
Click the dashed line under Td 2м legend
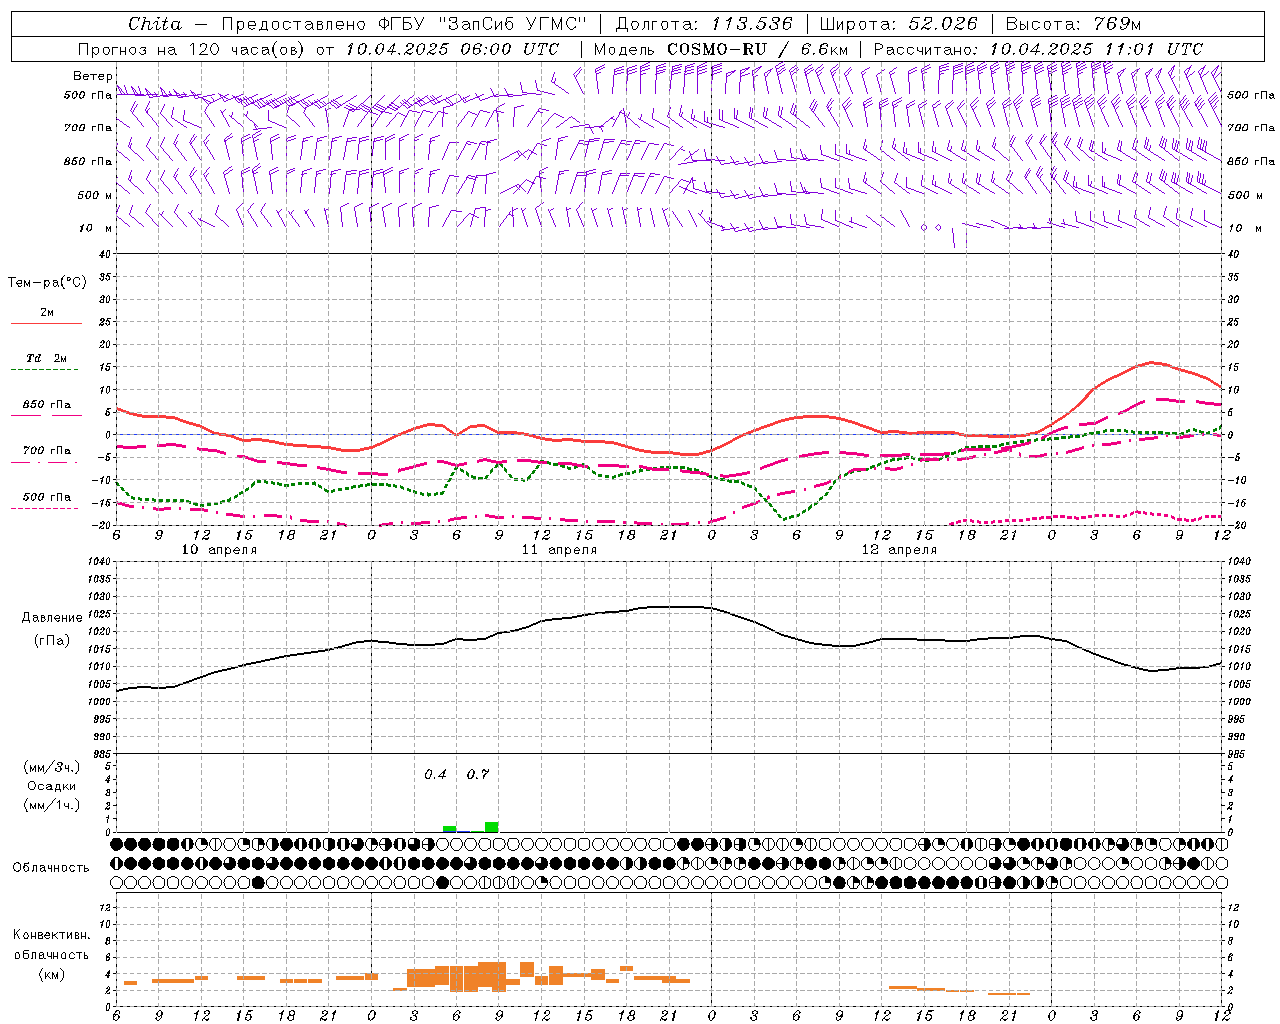45,370
